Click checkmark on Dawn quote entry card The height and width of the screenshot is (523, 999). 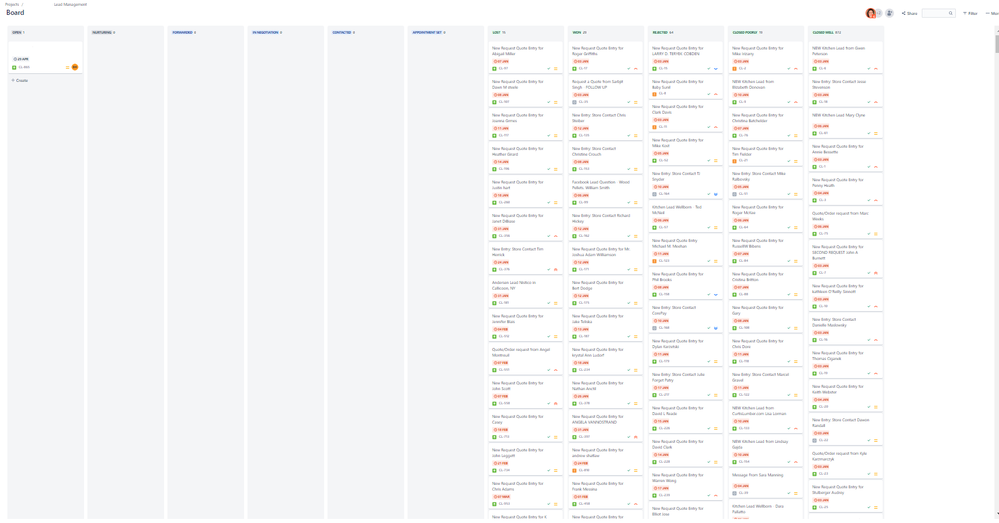click(549, 102)
